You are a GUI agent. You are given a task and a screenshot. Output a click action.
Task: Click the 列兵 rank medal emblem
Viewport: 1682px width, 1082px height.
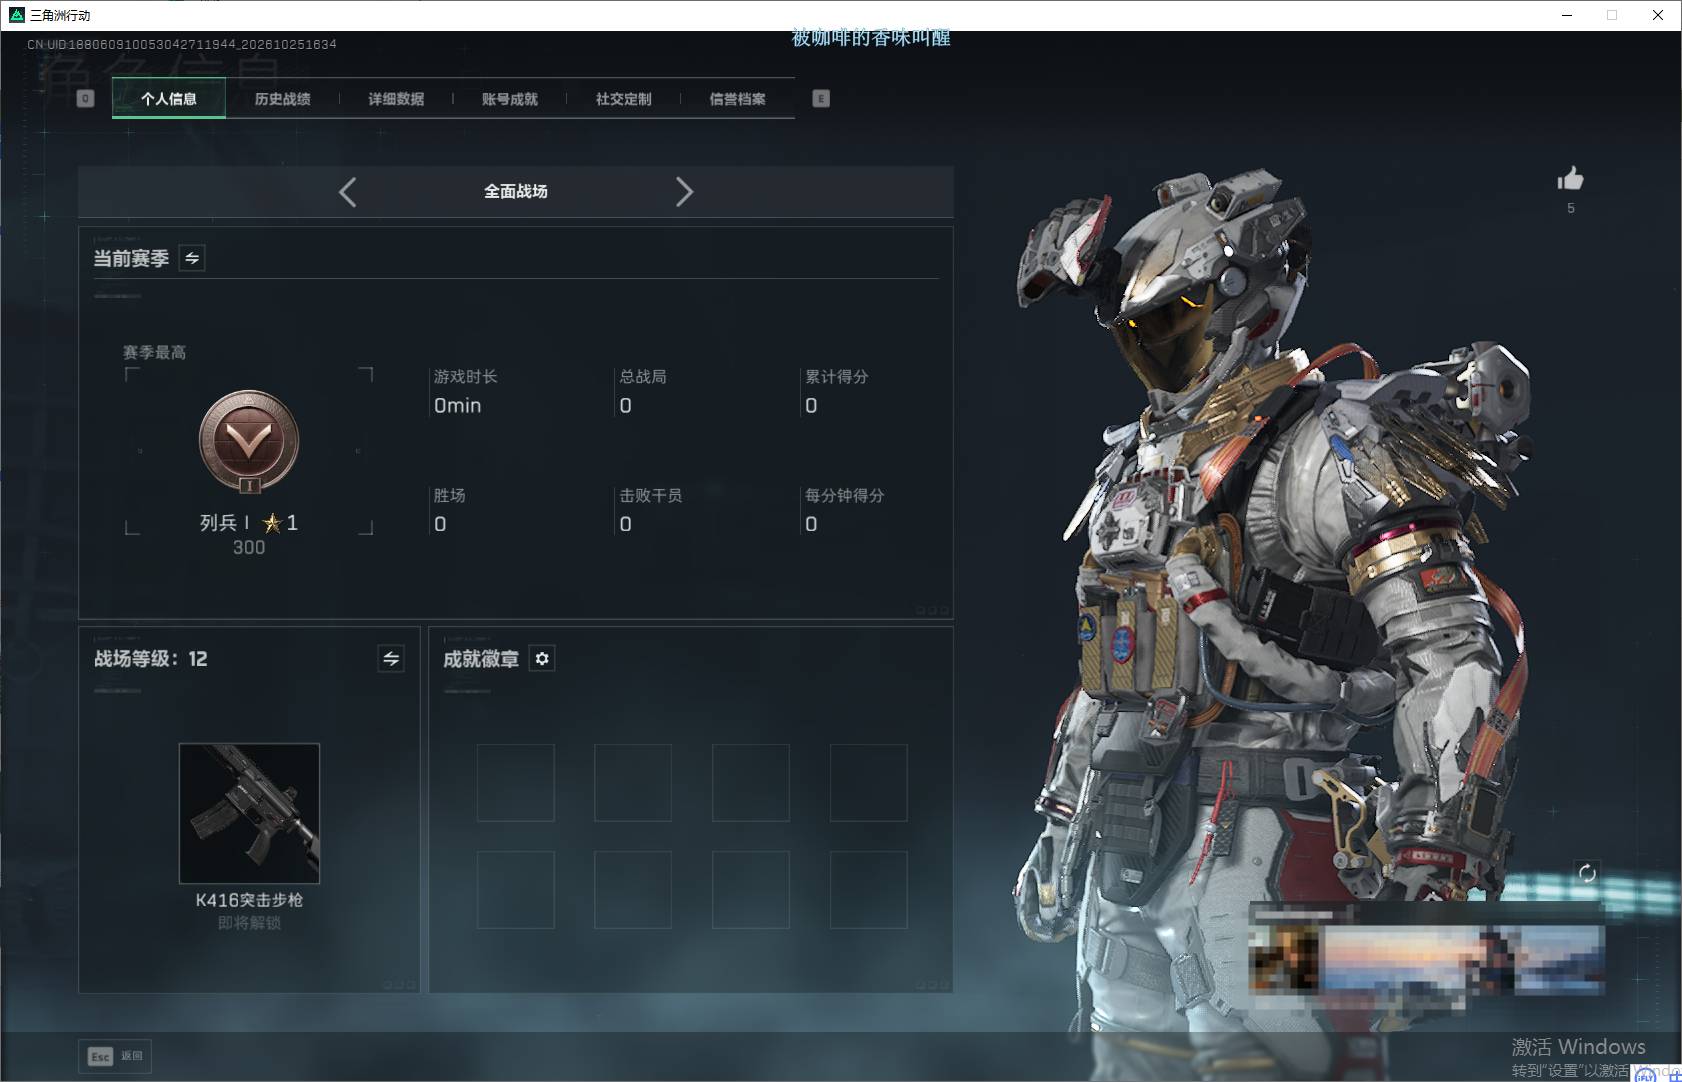[x=249, y=441]
